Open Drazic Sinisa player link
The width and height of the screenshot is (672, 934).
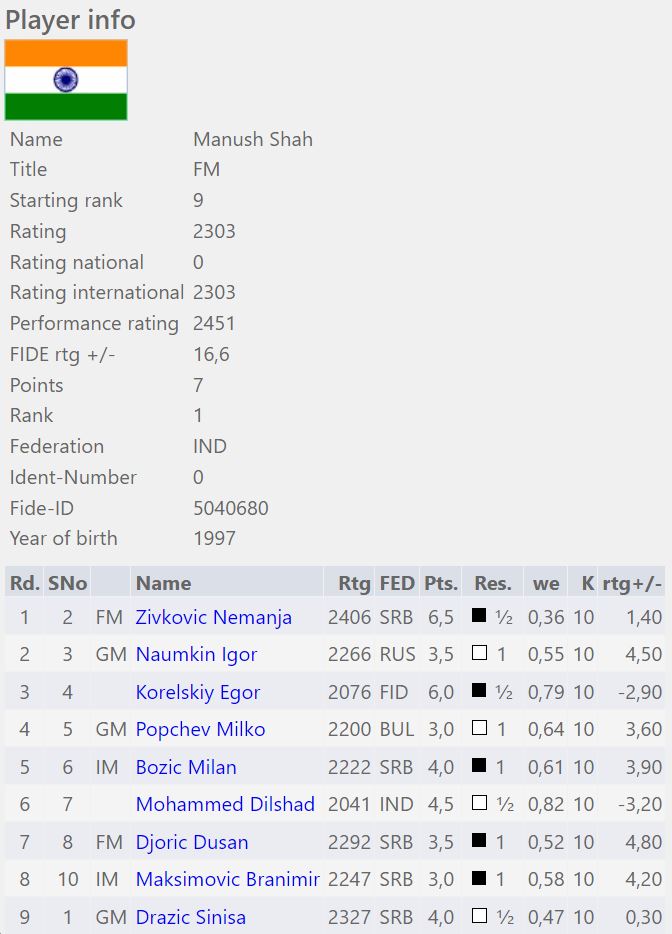[x=190, y=917]
